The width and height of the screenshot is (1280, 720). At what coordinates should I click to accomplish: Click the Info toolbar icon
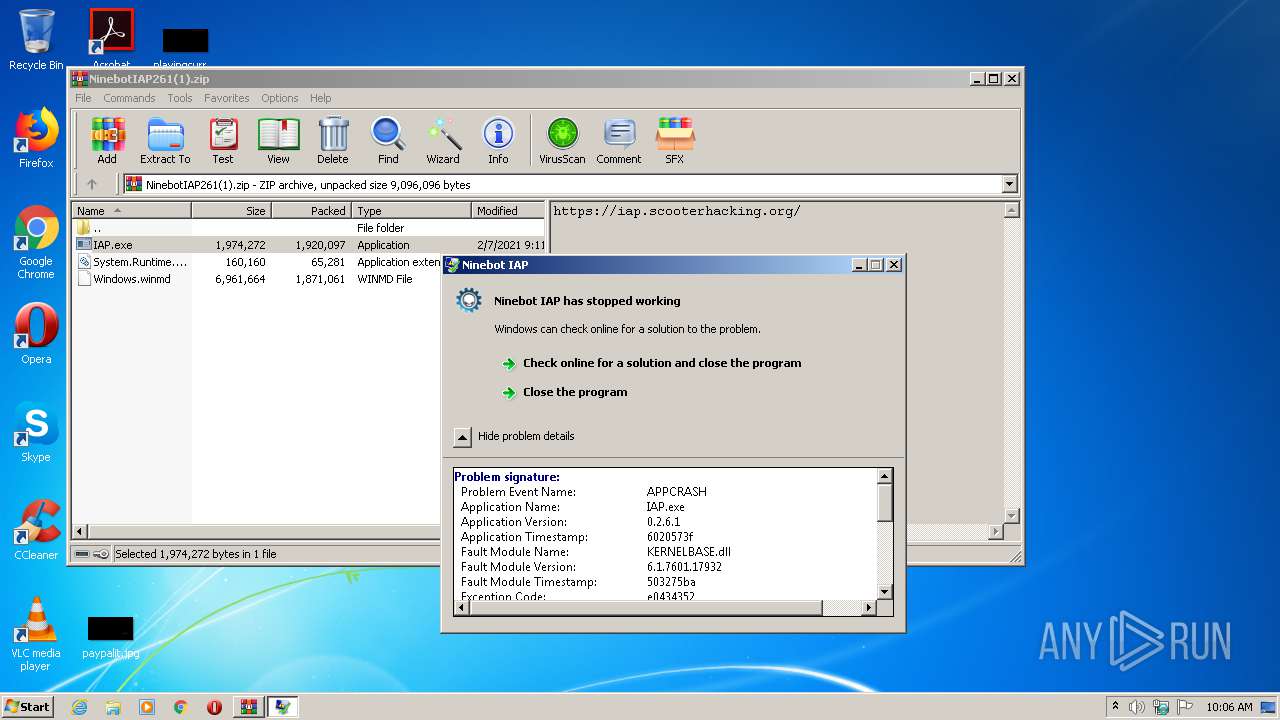pos(498,141)
